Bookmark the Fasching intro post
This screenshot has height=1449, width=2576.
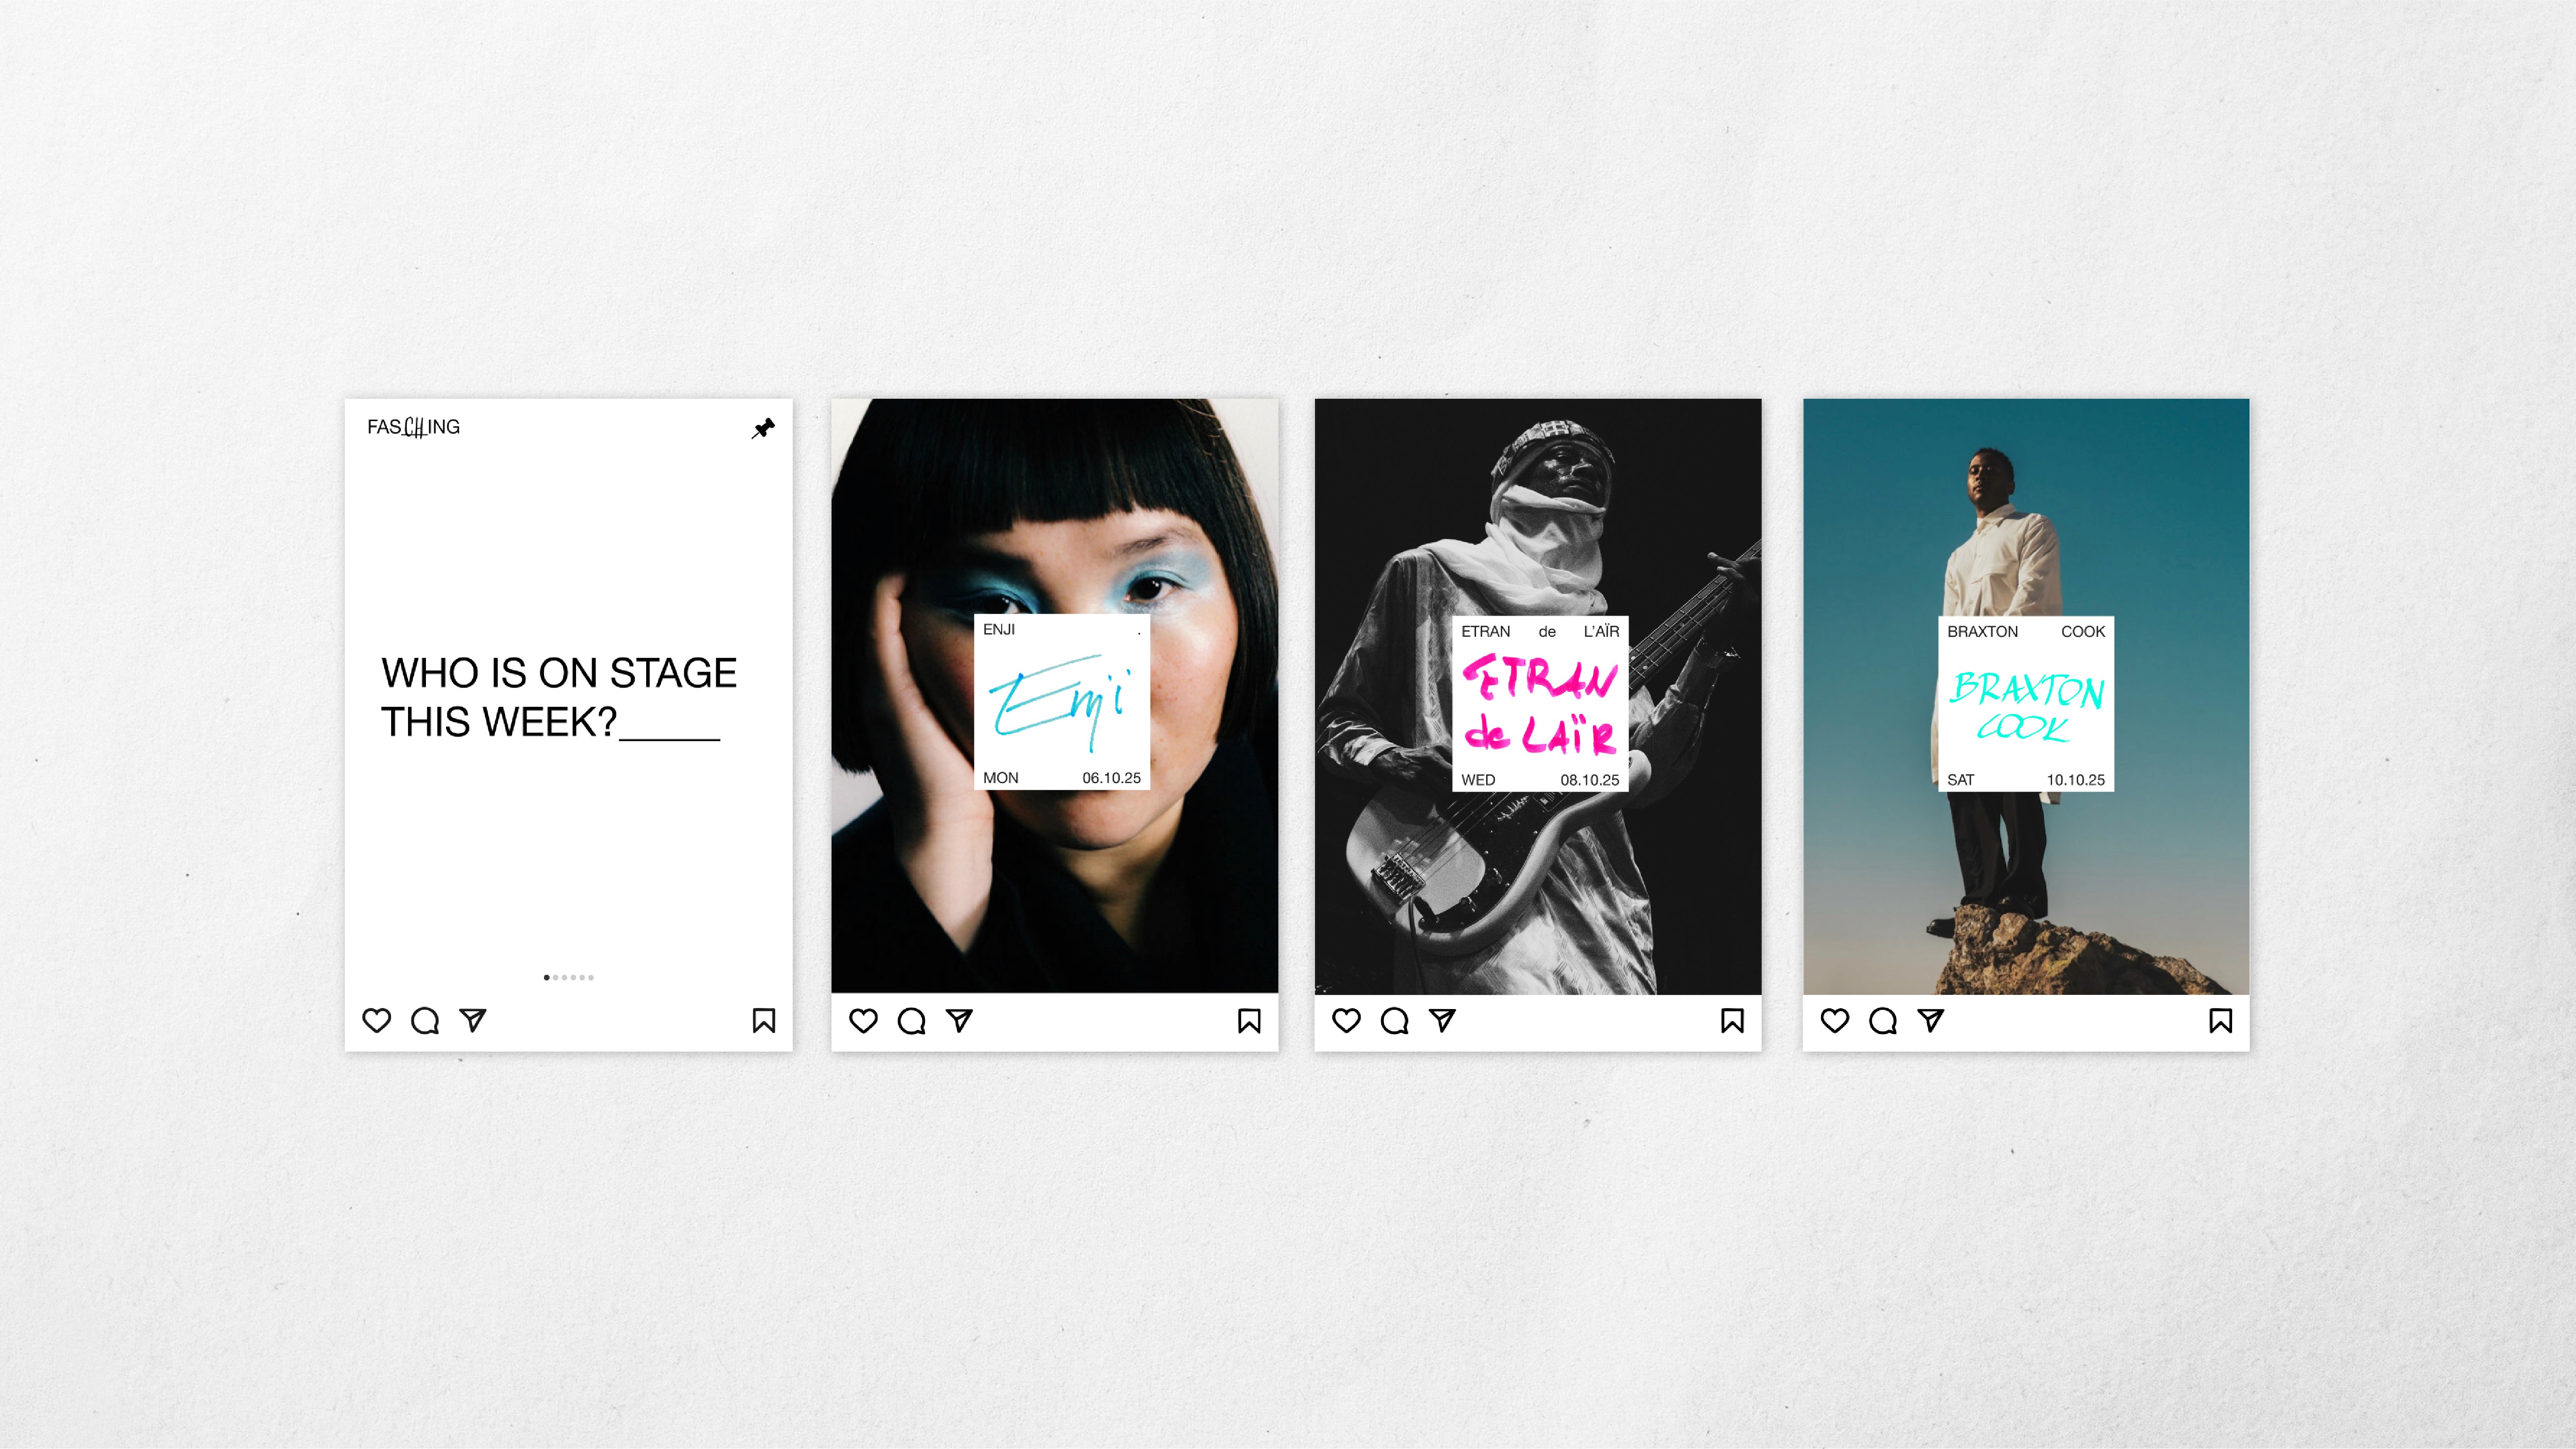[764, 1020]
